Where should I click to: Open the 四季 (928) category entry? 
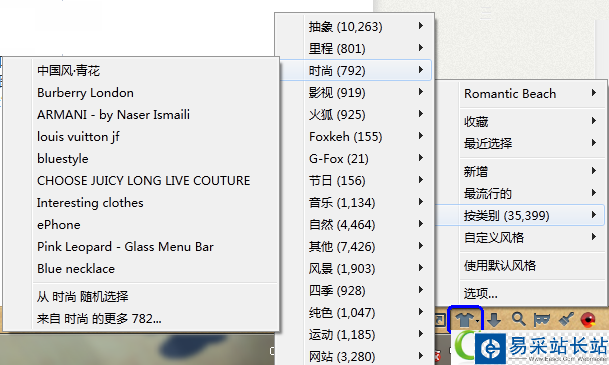click(355, 290)
